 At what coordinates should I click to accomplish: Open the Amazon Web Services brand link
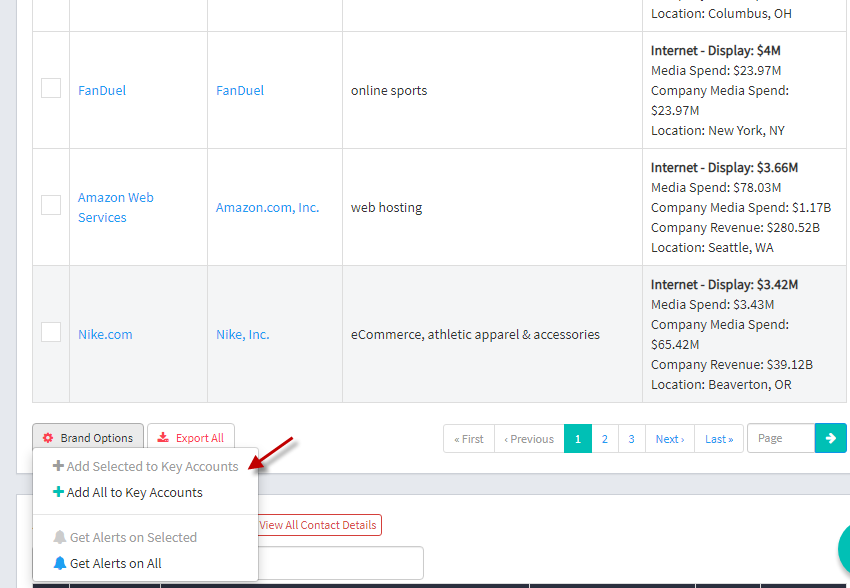115,208
